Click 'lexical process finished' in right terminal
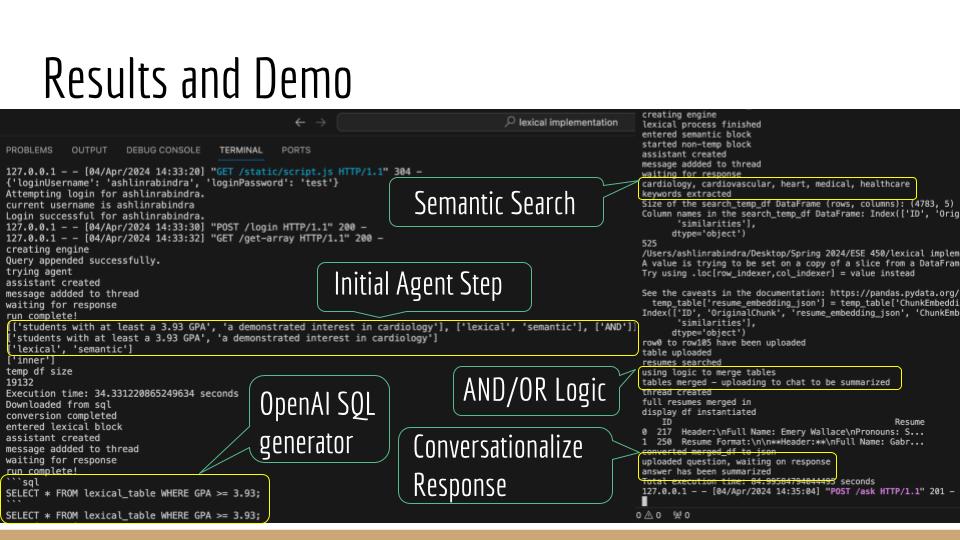Image resolution: width=960 pixels, height=540 pixels. (x=701, y=124)
